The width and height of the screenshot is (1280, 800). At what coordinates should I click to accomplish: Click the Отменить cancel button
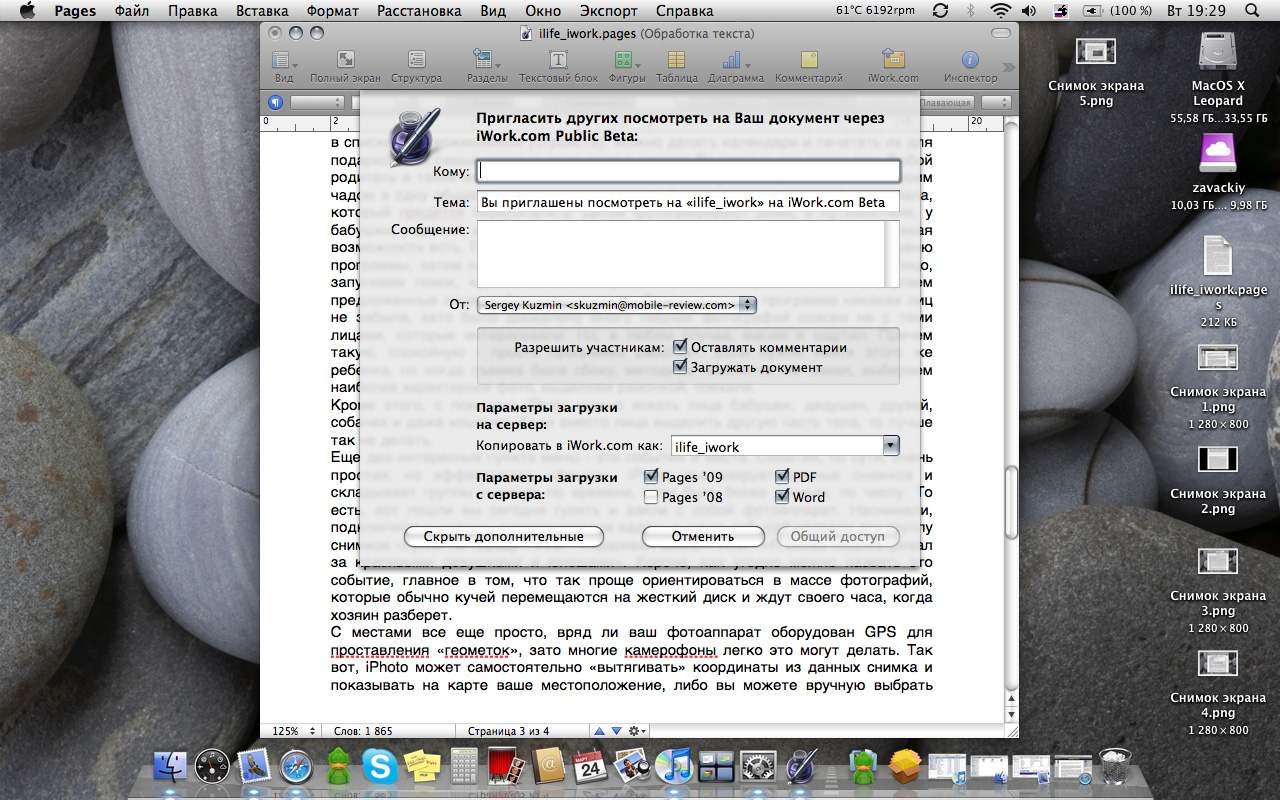tap(703, 536)
